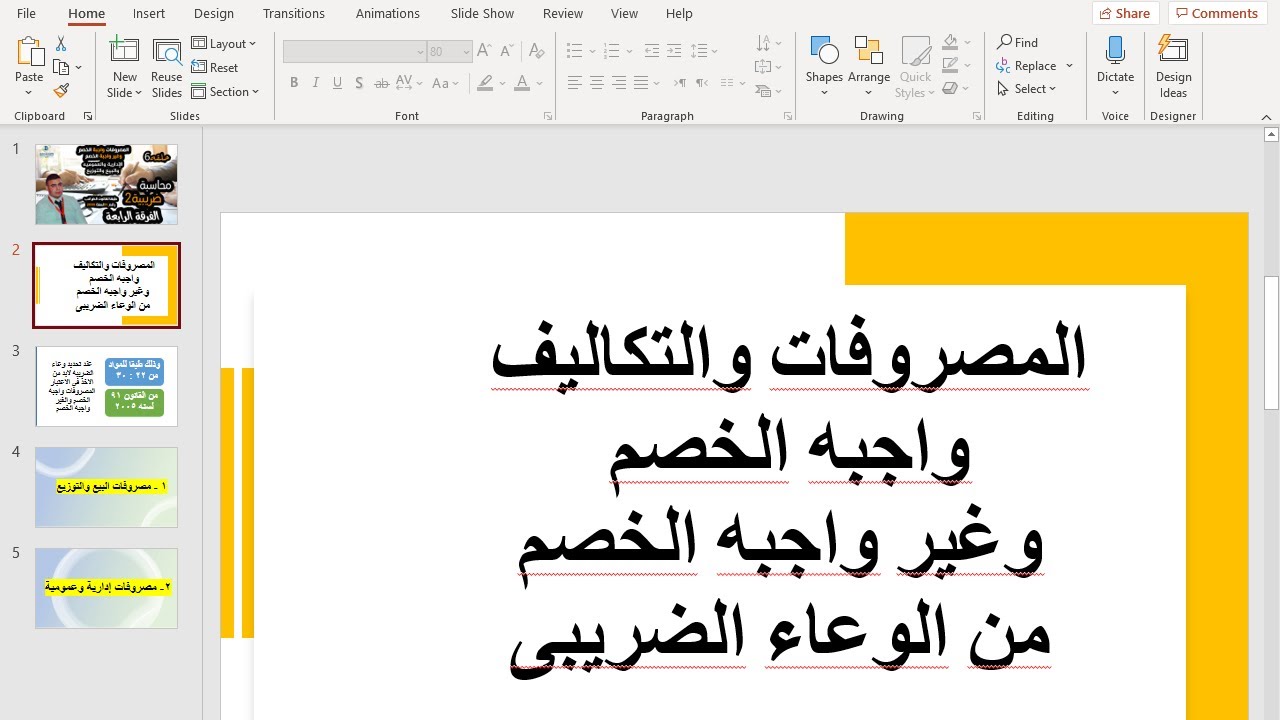Click the Copy icon in Clipboard
This screenshot has height=720, width=1280.
[x=61, y=67]
